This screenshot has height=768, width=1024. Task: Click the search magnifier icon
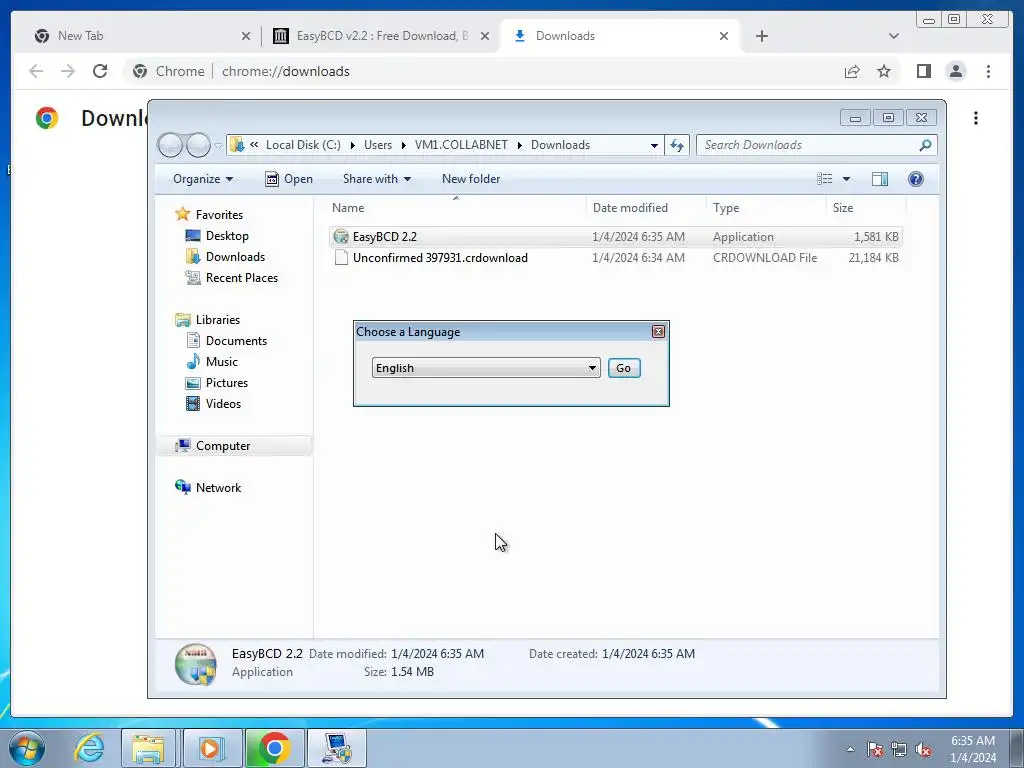point(925,145)
